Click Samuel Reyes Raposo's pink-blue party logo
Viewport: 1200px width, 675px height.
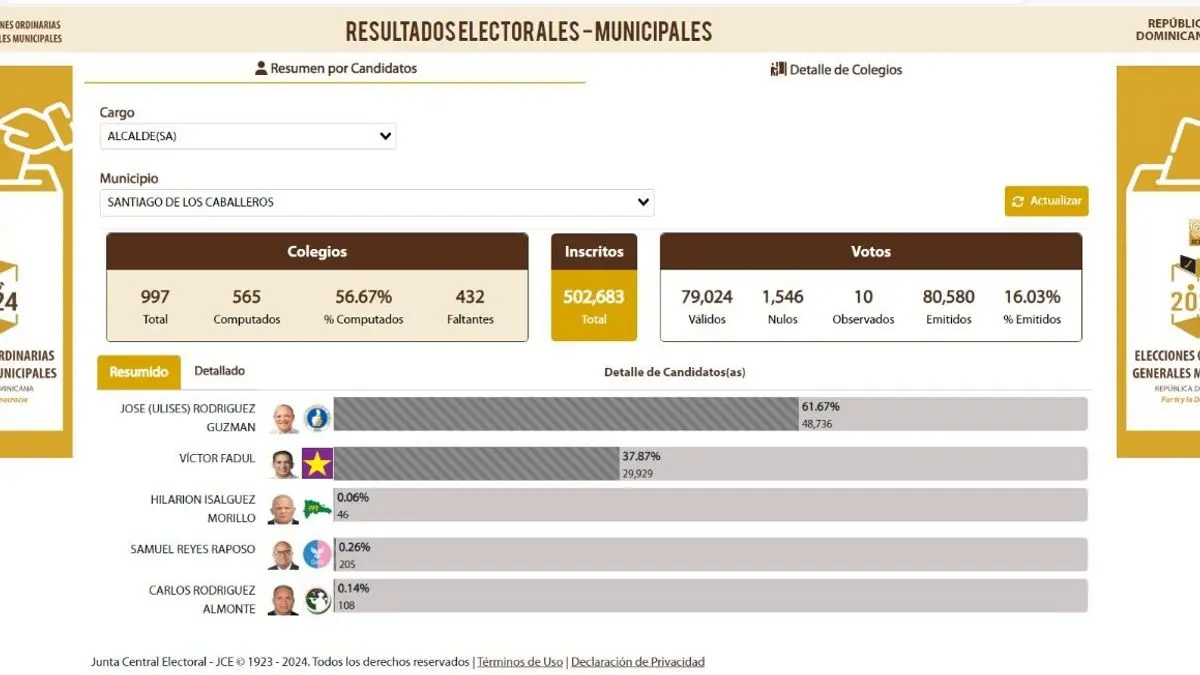point(317,554)
